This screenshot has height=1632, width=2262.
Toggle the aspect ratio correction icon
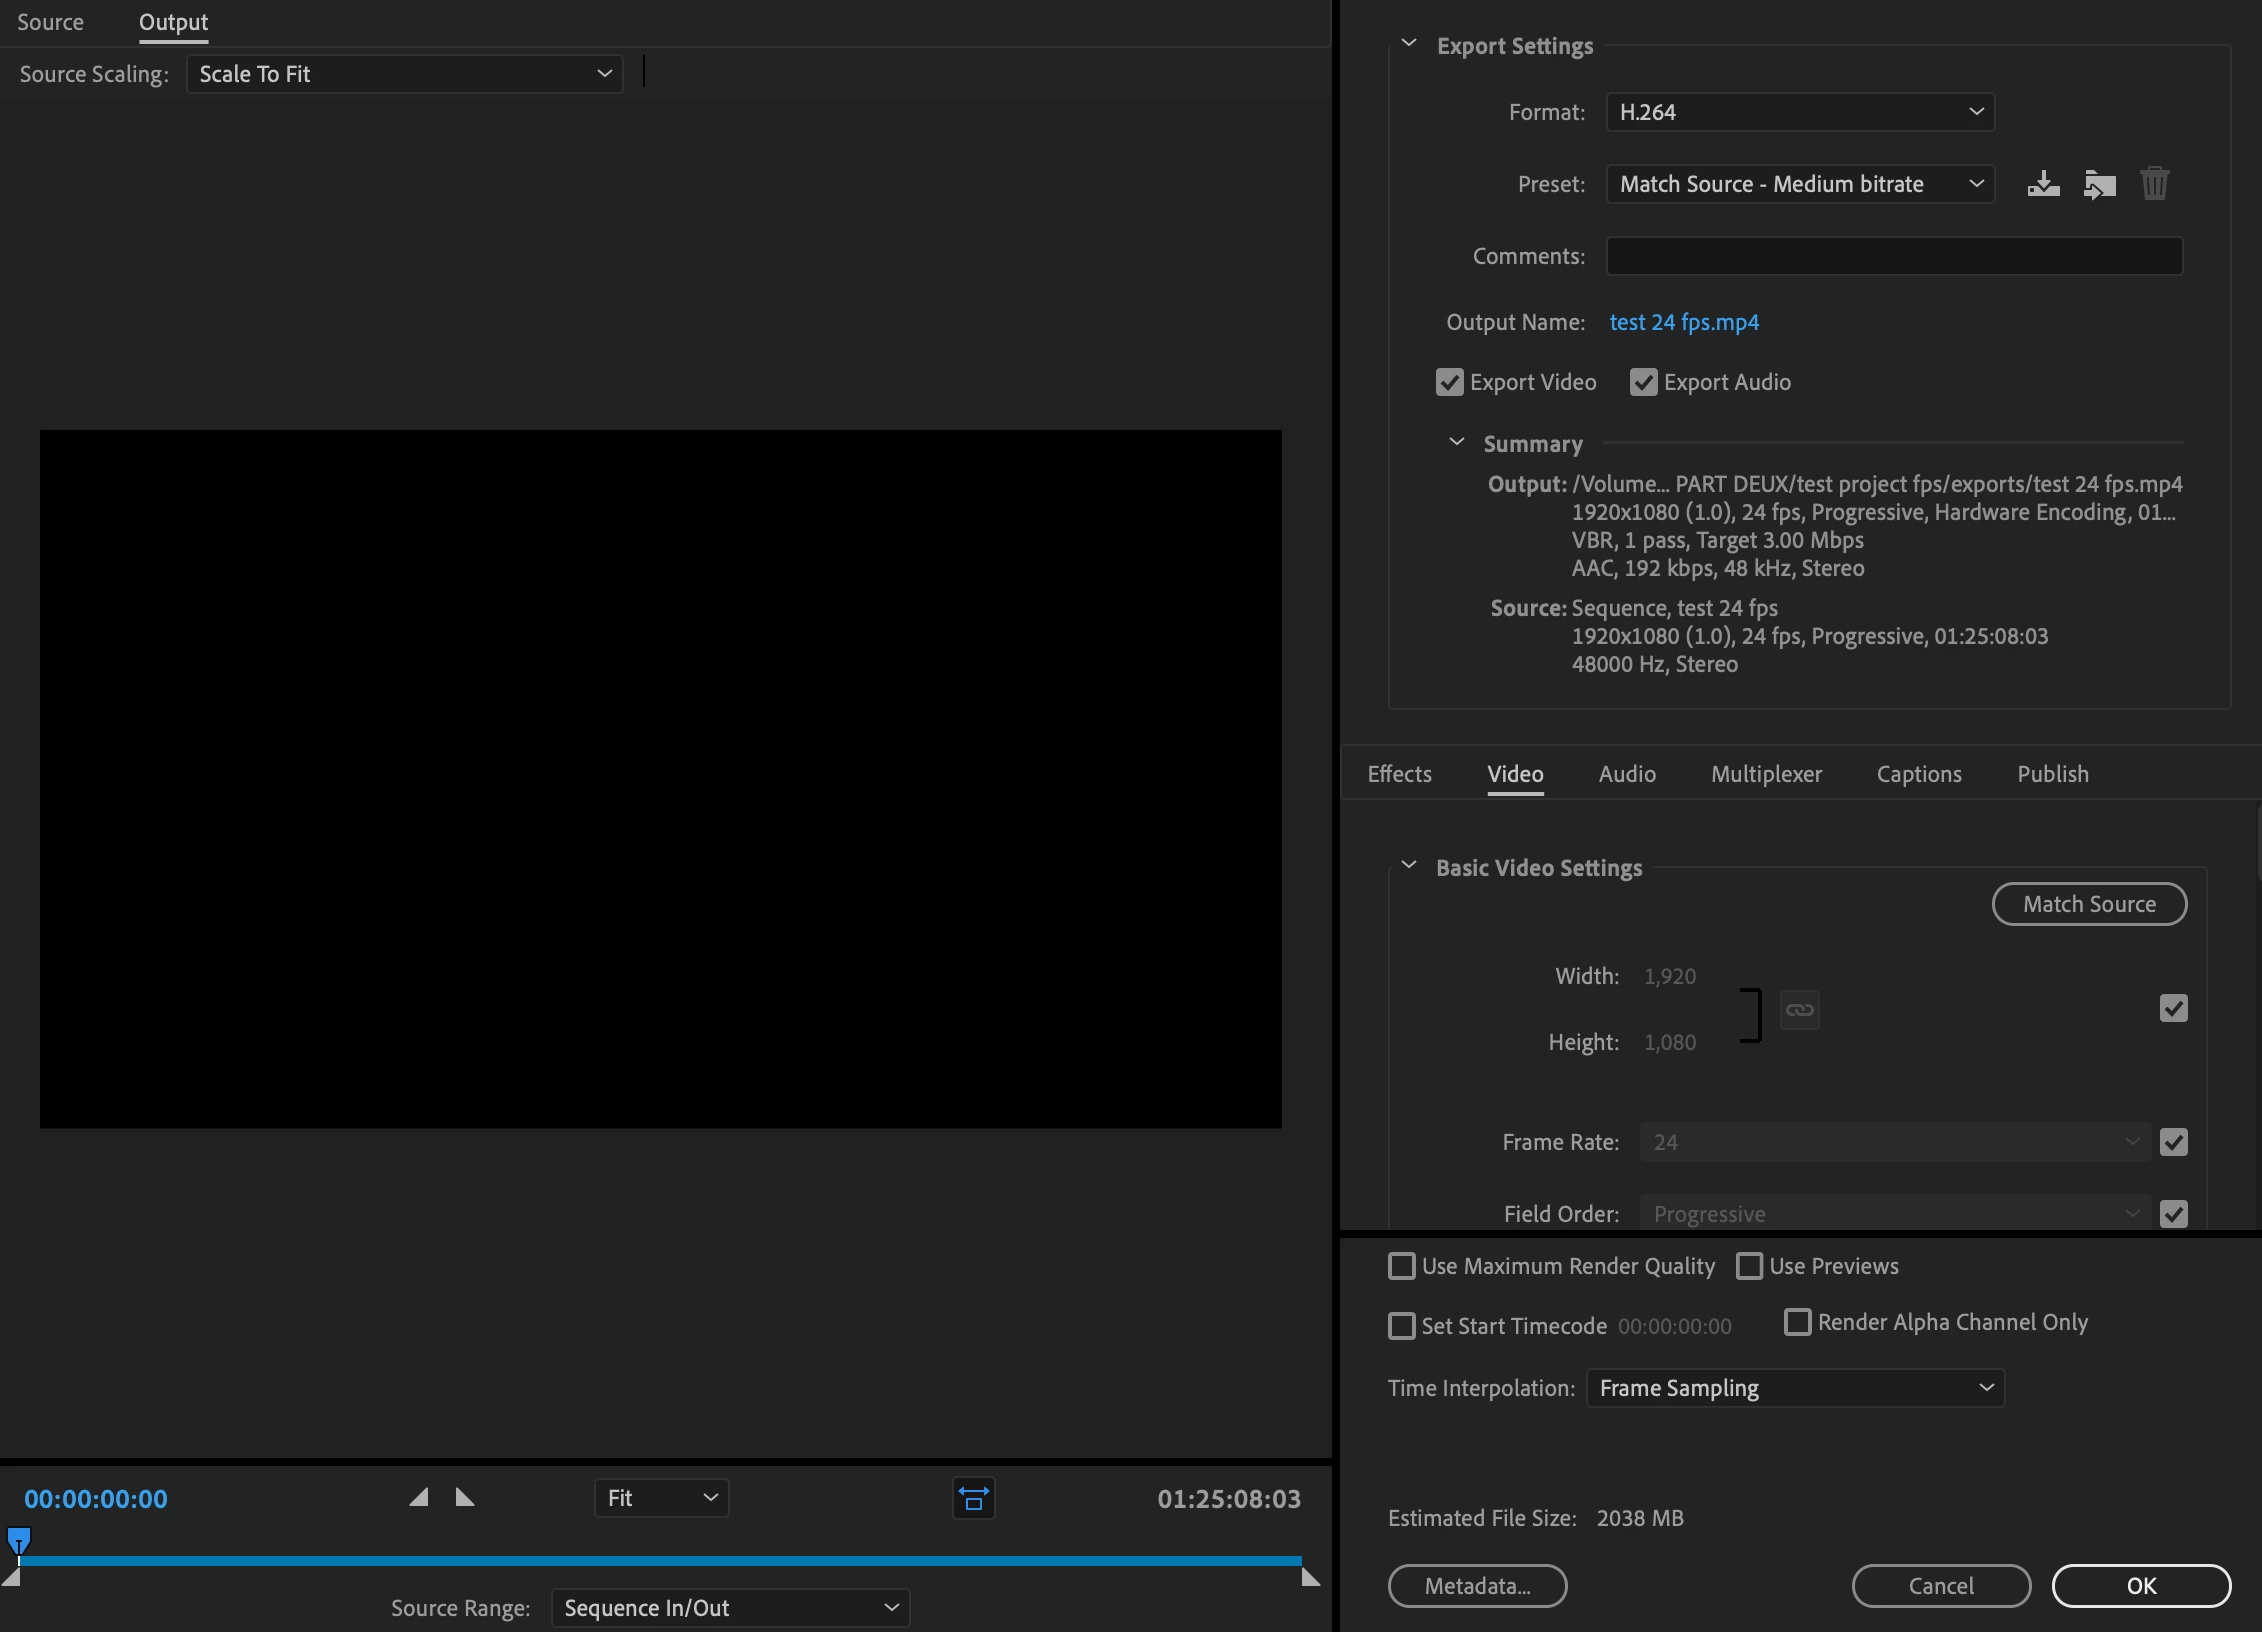point(973,1498)
